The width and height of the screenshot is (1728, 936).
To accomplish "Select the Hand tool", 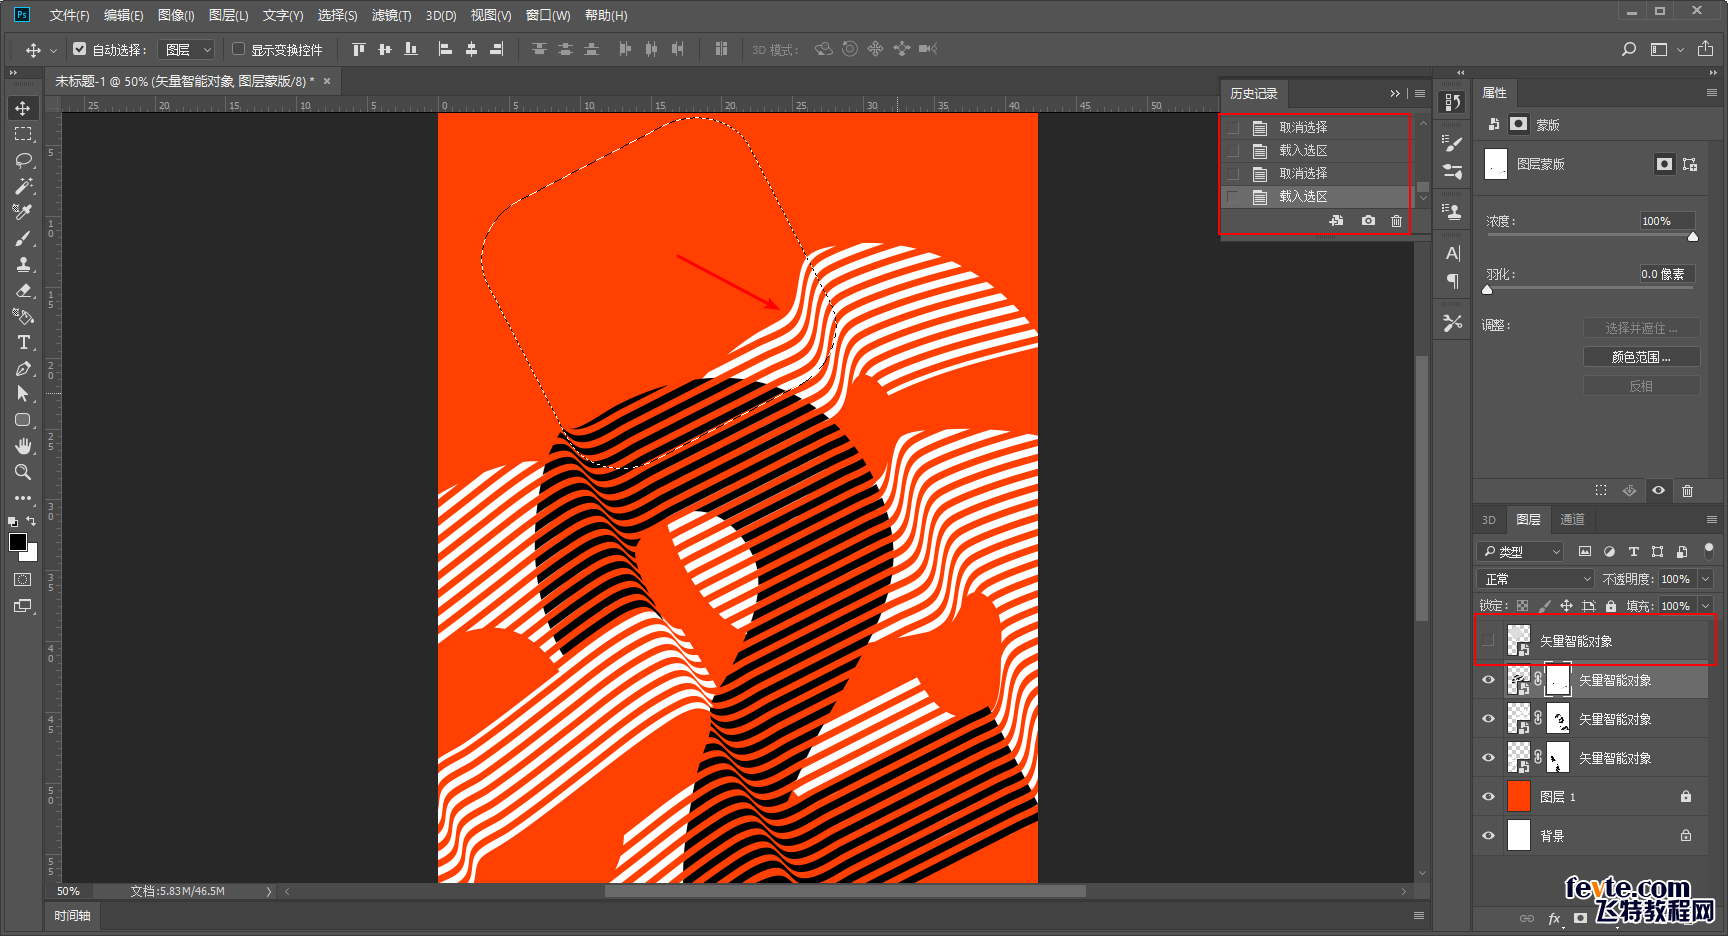I will click(23, 446).
